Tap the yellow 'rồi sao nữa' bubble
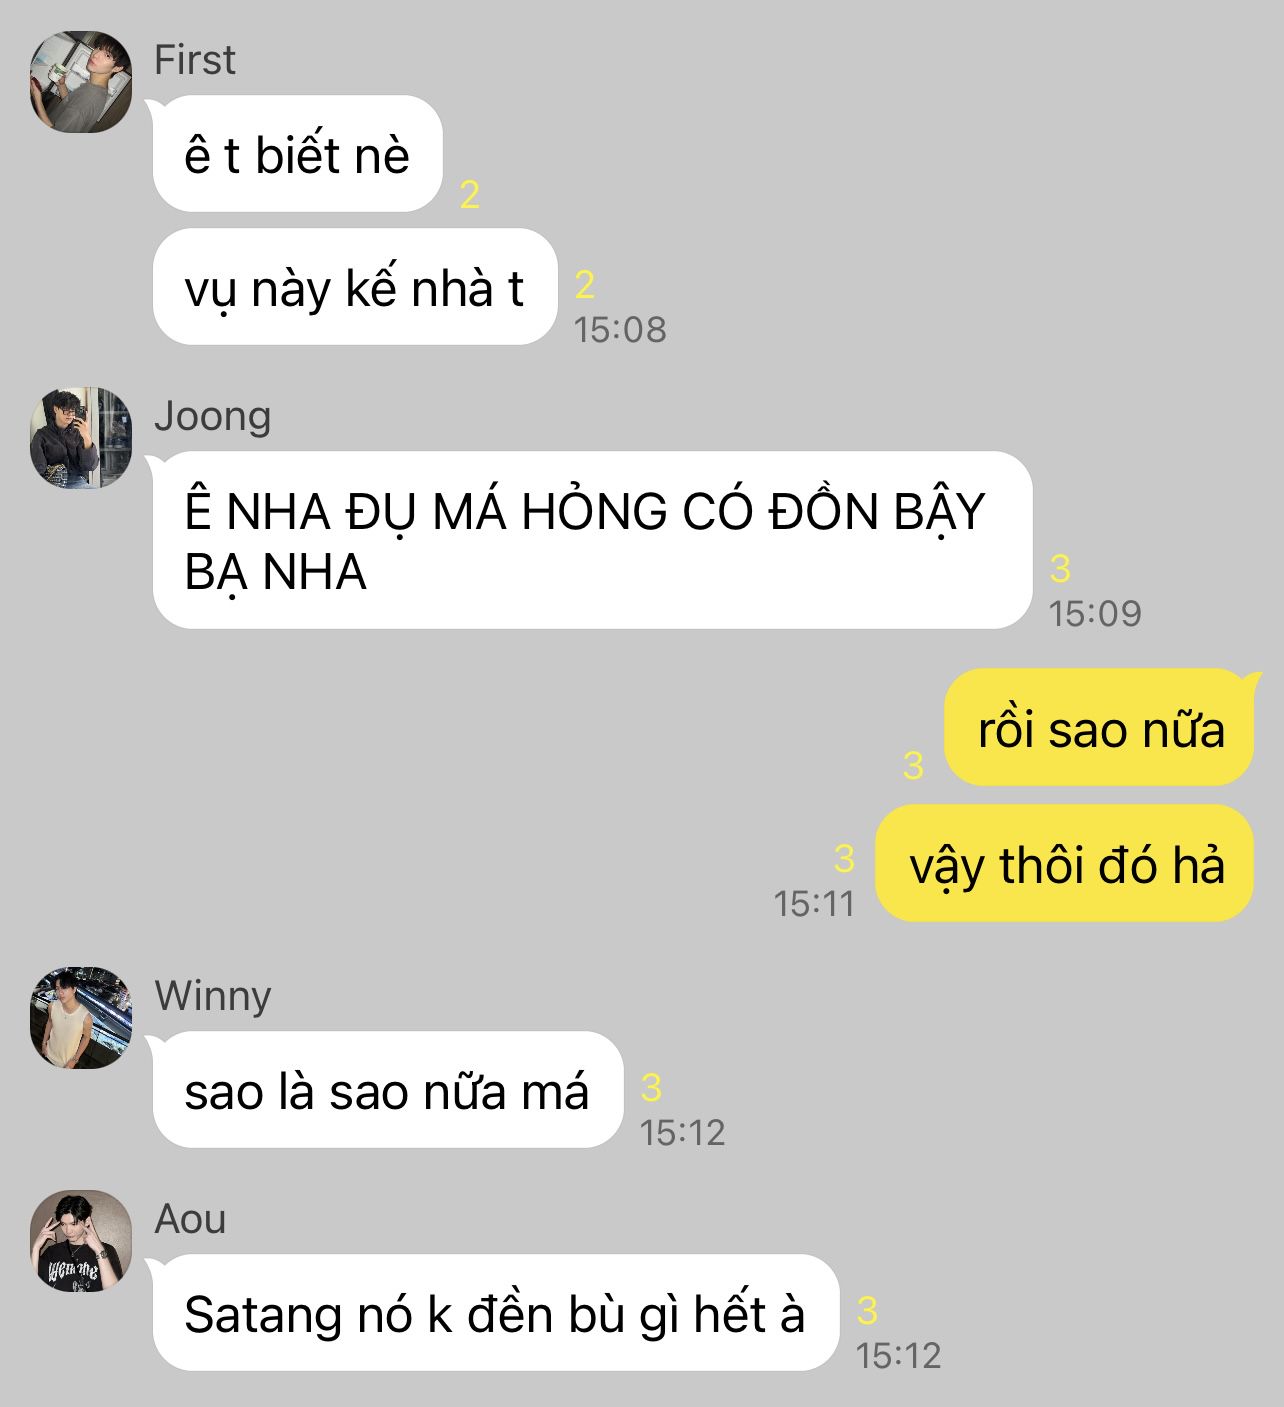The width and height of the screenshot is (1284, 1407). click(x=1099, y=727)
